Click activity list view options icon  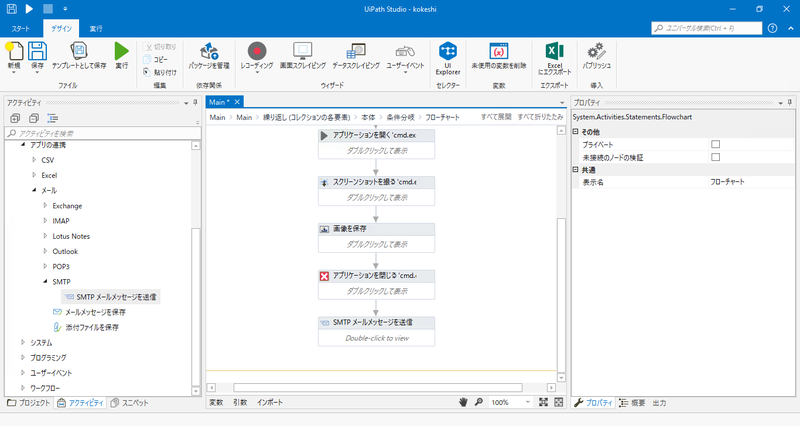coord(53,118)
